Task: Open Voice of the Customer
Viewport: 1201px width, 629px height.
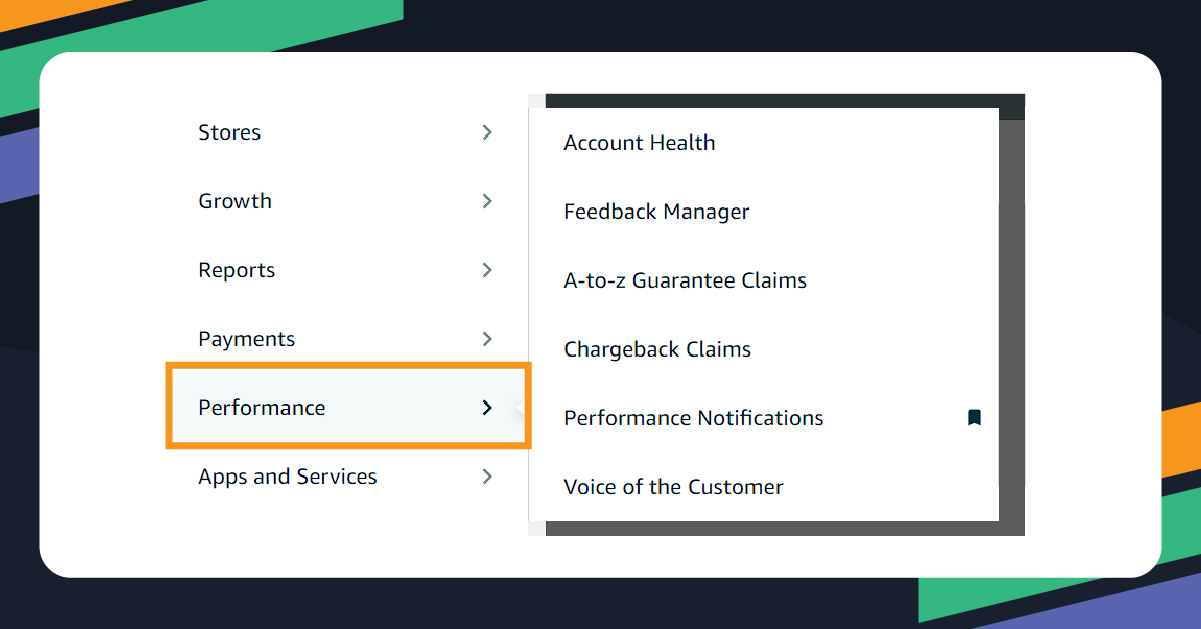Action: click(x=673, y=486)
